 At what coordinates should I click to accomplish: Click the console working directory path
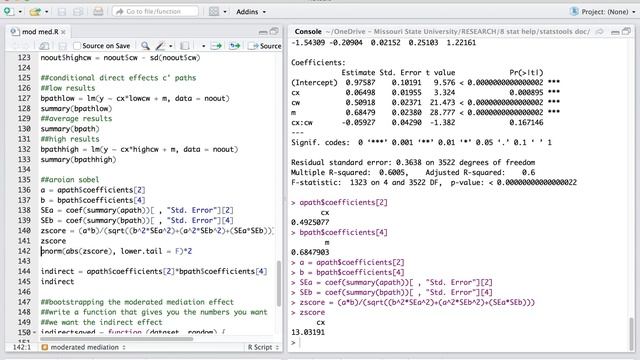pos(458,31)
